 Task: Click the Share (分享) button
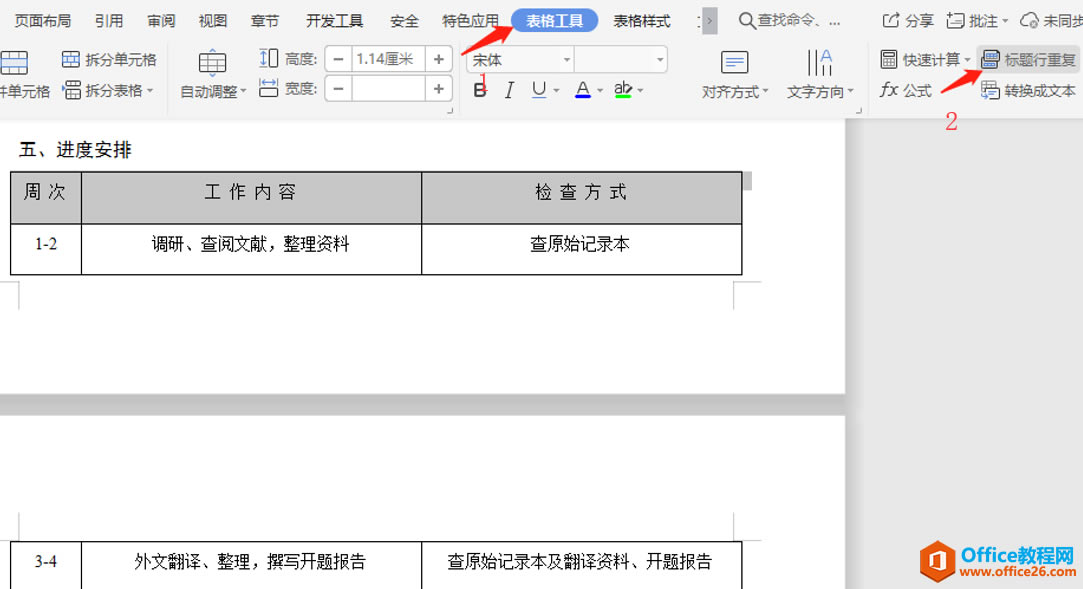(908, 21)
